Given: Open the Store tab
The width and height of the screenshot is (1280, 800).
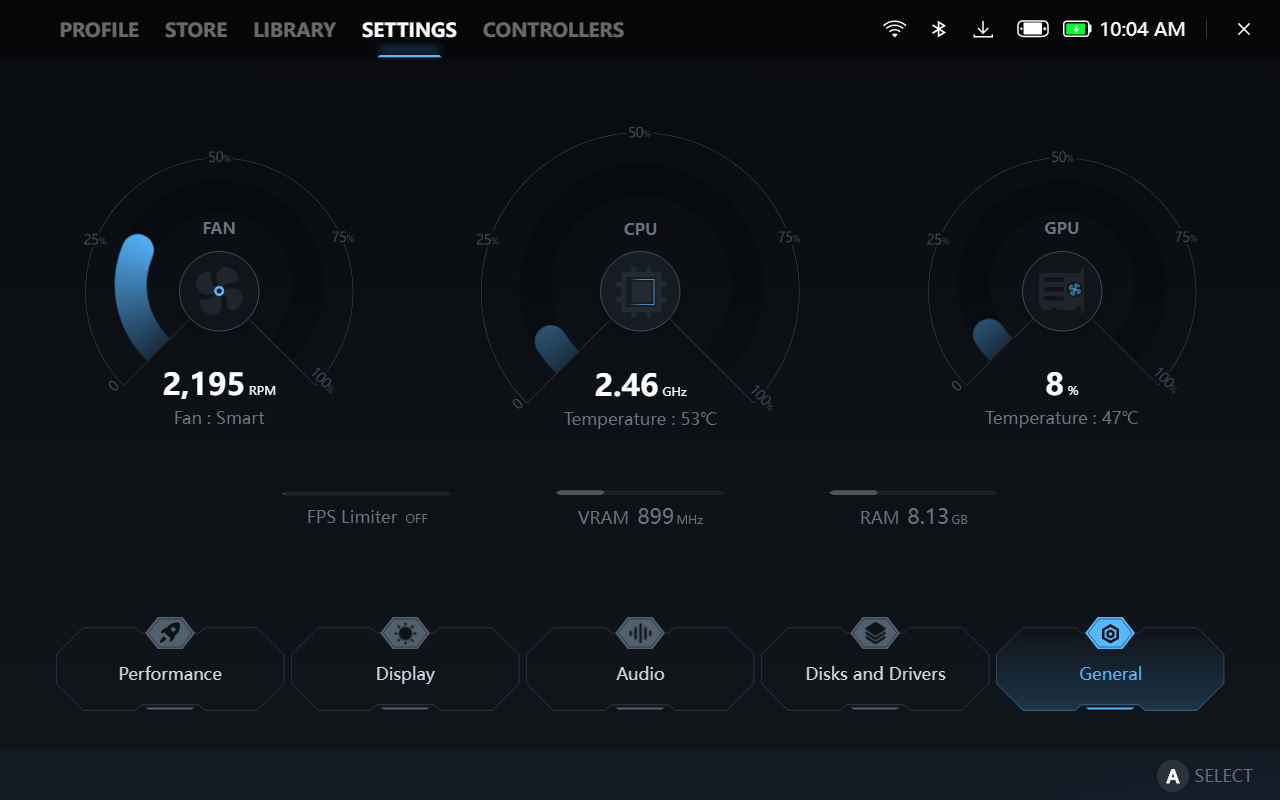Looking at the screenshot, I should 196,30.
